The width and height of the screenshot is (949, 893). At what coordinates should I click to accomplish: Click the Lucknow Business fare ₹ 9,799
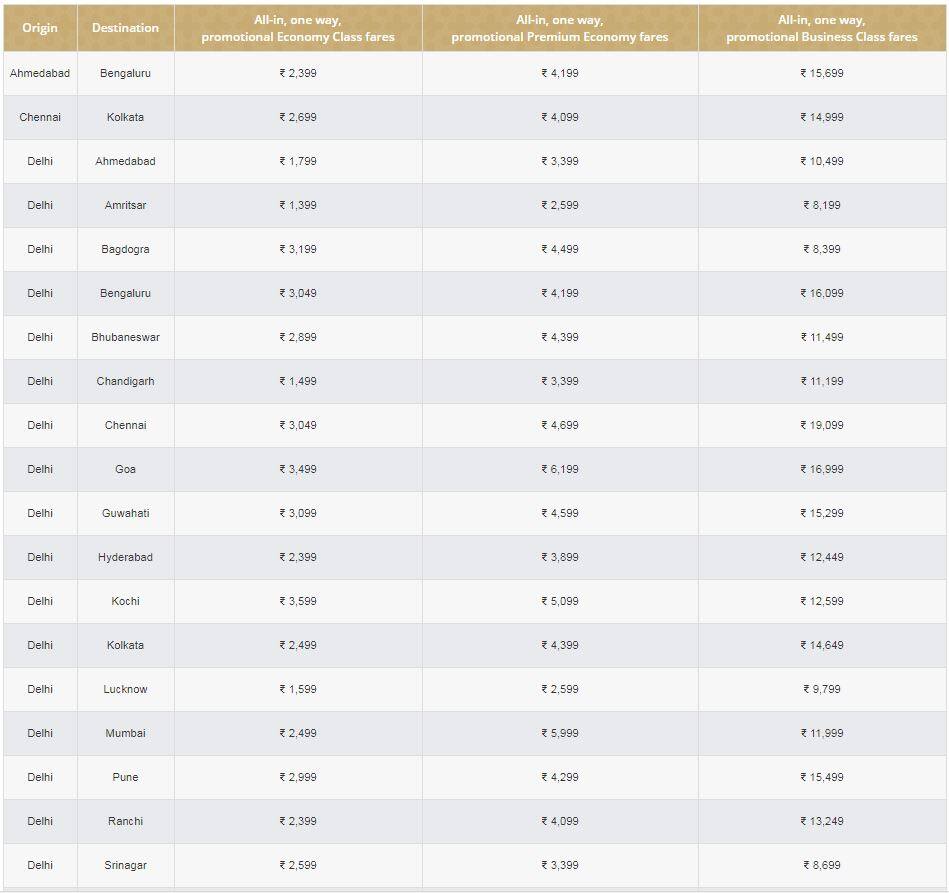pos(822,689)
